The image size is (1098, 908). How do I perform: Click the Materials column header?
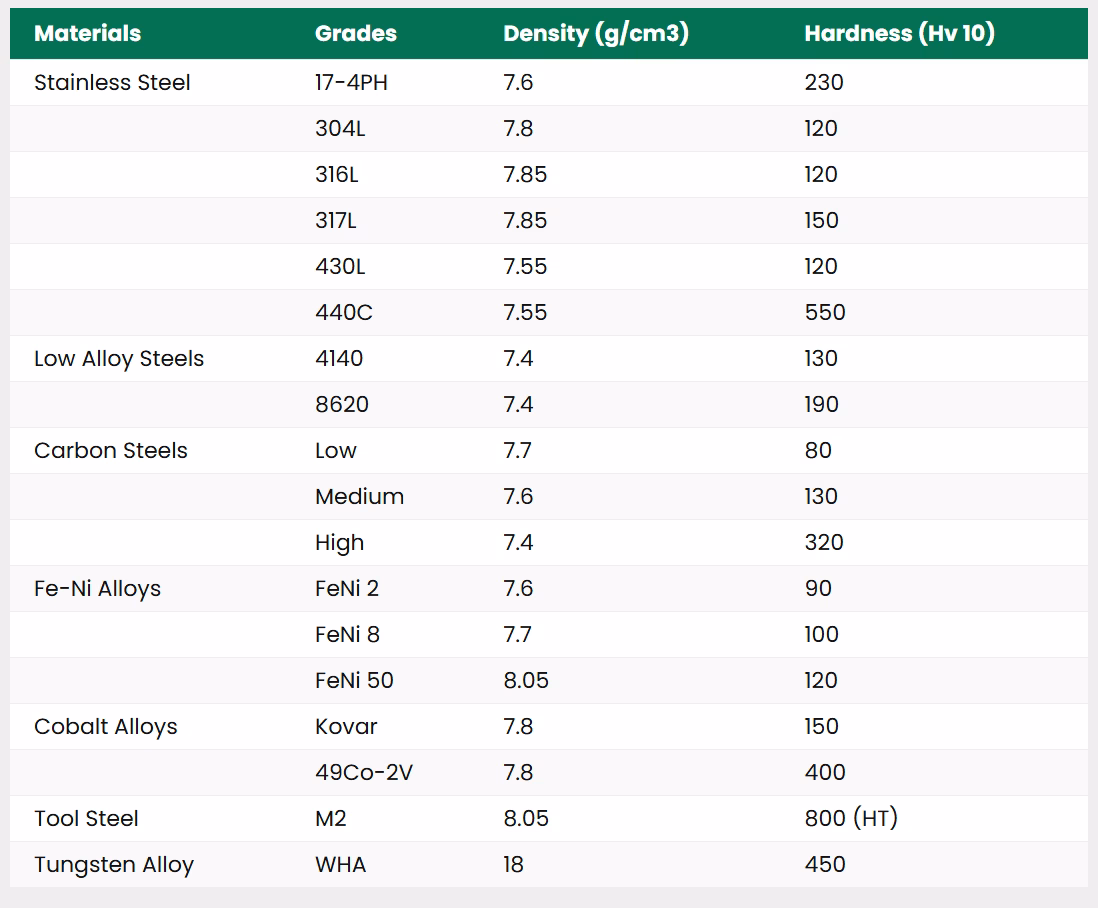pyautogui.click(x=87, y=33)
